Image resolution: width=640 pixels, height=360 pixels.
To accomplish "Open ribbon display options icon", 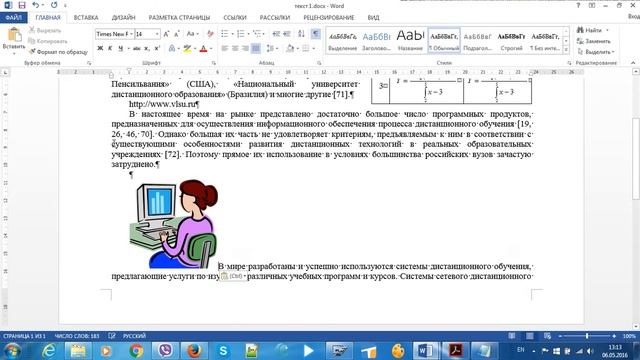I will pos(592,6).
